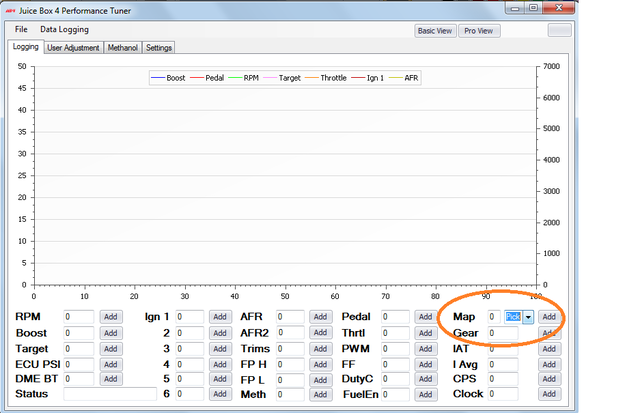Image resolution: width=640 pixels, height=413 pixels.
Task: Open the Settings tab
Action: 159,48
